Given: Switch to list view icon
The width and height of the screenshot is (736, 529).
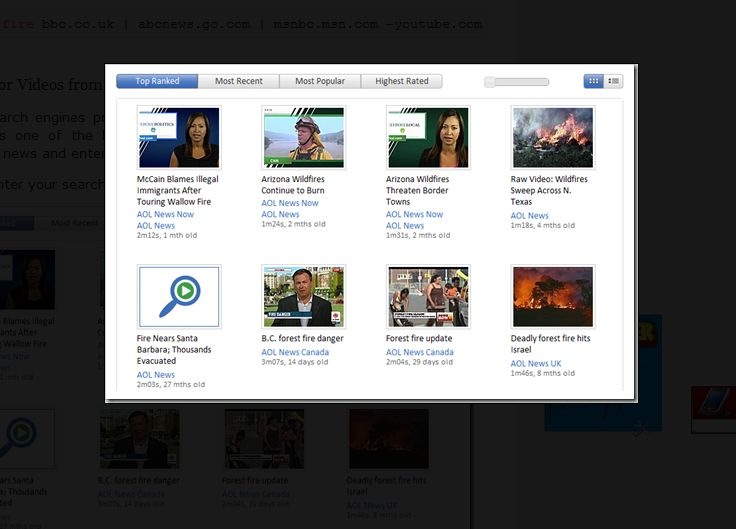Looking at the screenshot, I should click(x=613, y=81).
